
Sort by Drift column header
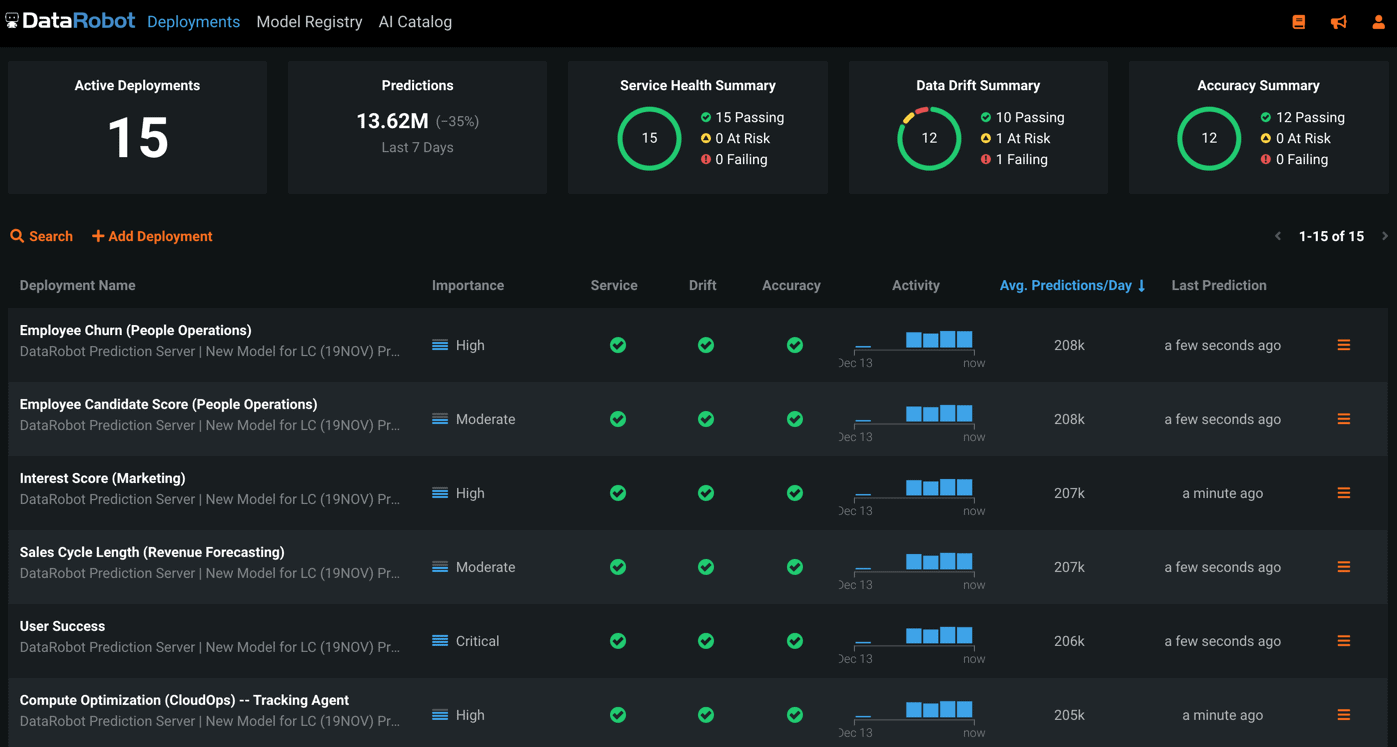(702, 285)
